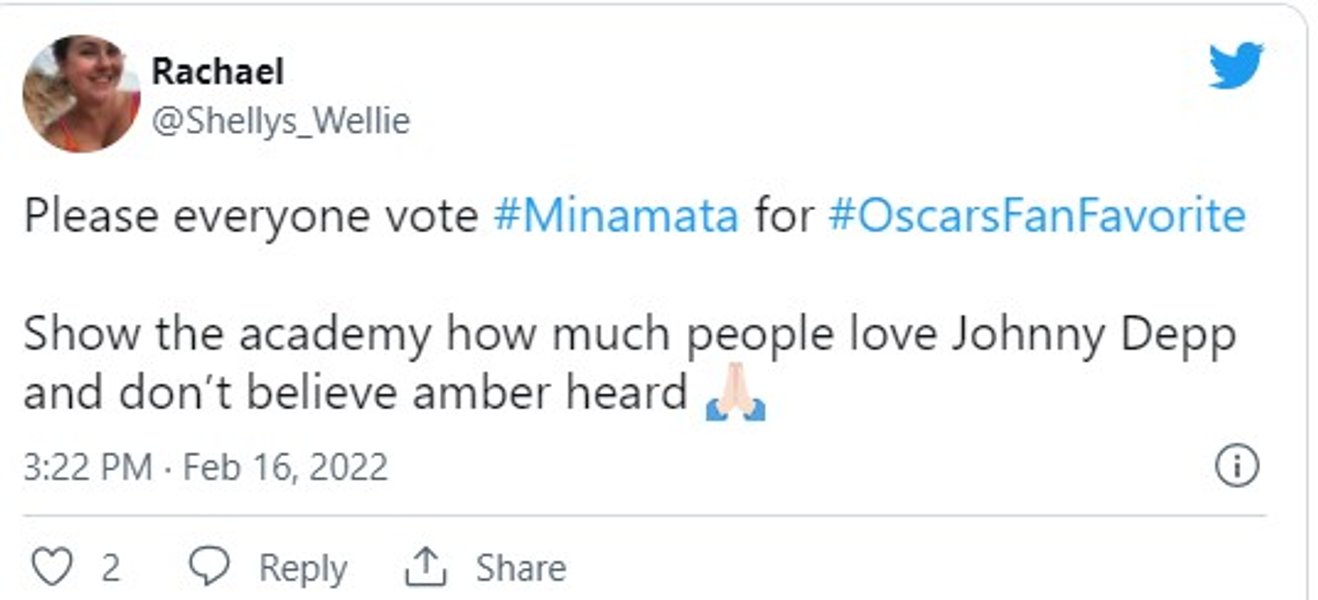
Task: Click the 3:22 PM timestamp
Action: (x=88, y=467)
